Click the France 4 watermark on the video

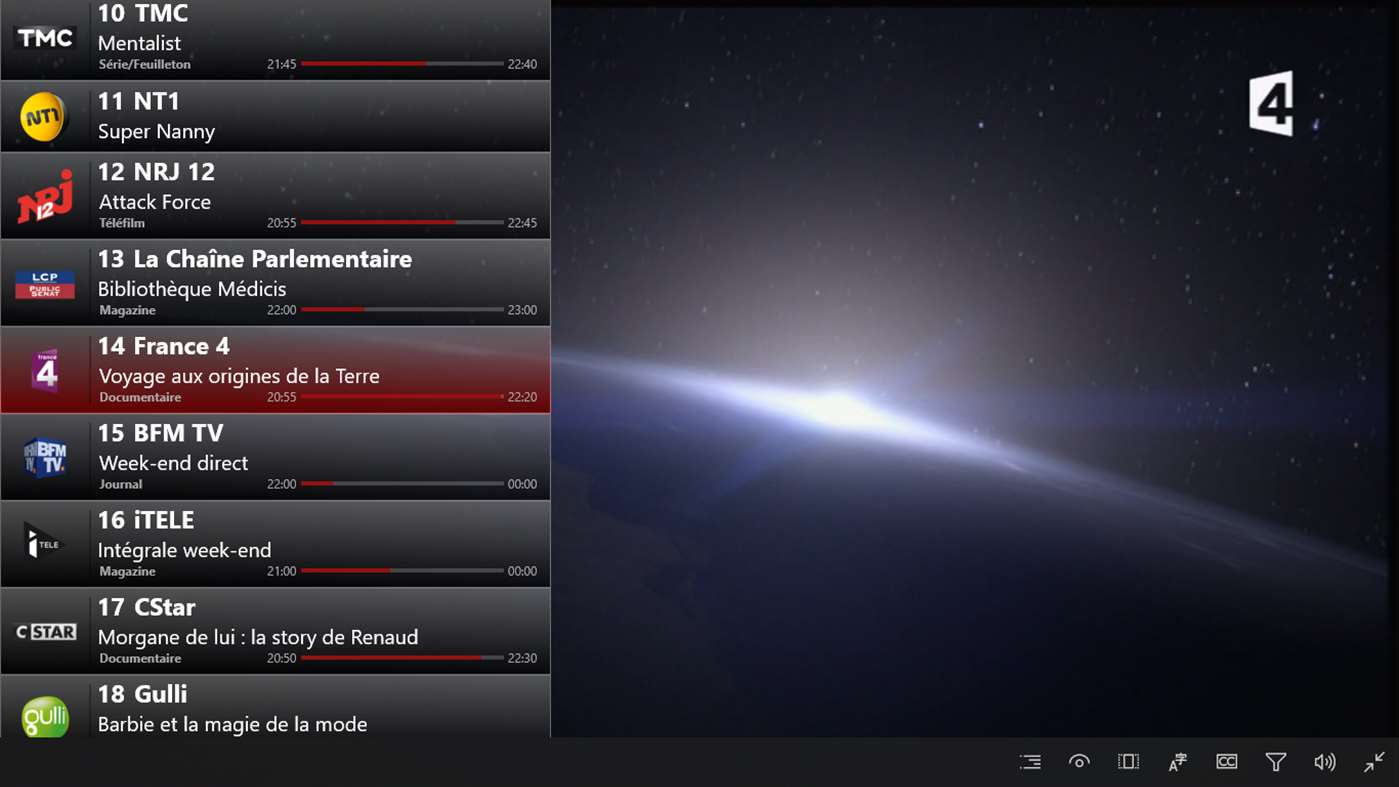coord(1271,104)
